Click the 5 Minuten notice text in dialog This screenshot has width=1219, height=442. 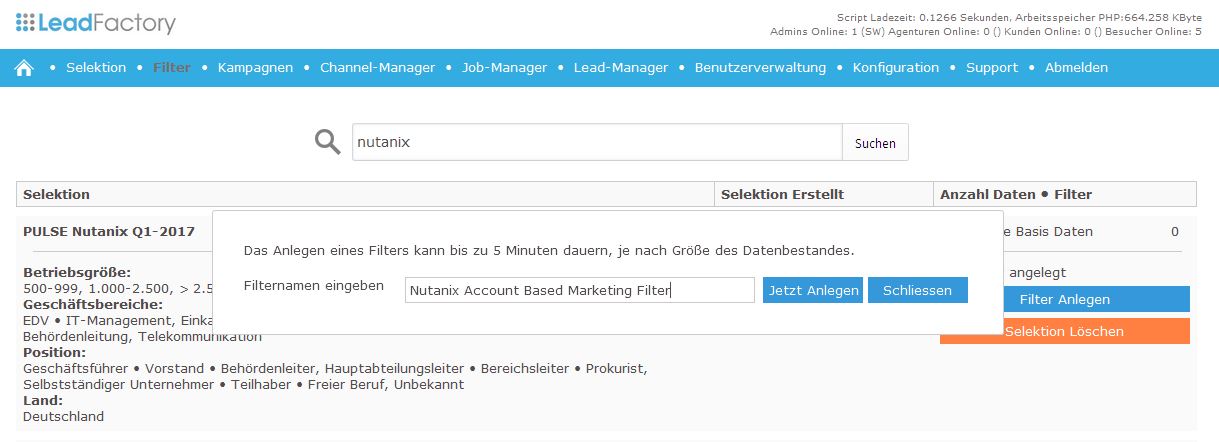[549, 250]
